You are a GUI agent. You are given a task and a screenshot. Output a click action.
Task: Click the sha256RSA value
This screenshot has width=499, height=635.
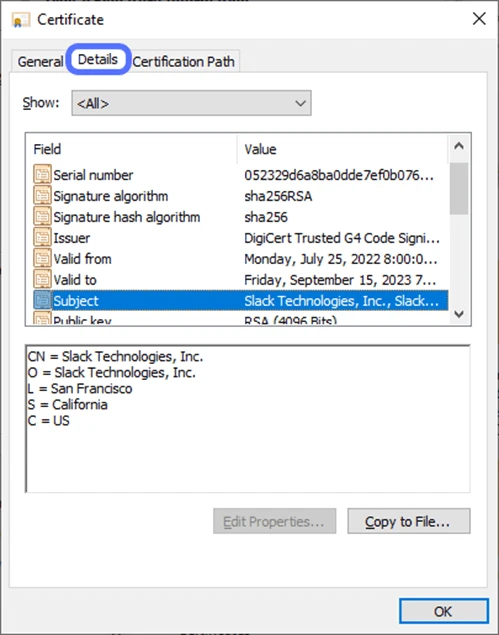point(278,196)
